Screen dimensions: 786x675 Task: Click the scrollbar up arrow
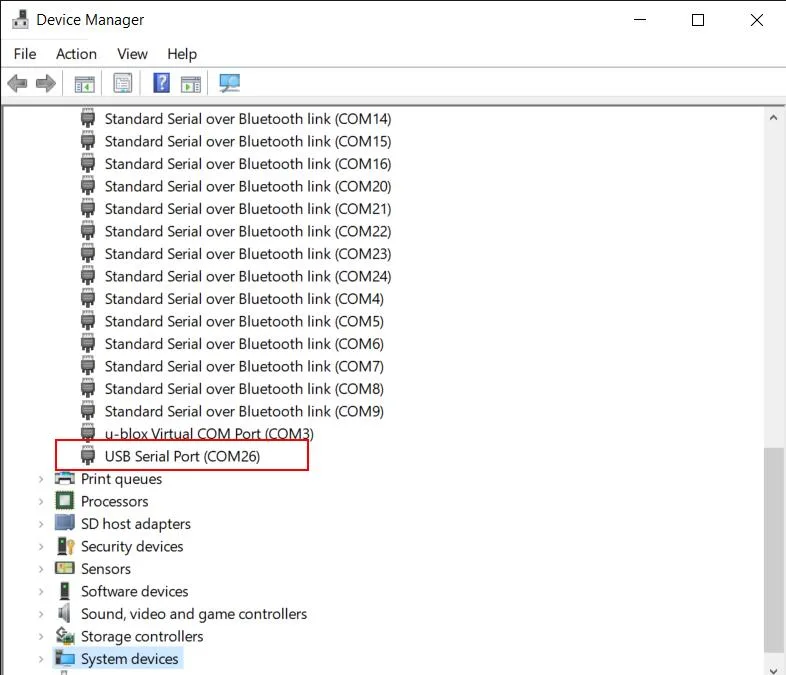point(773,118)
